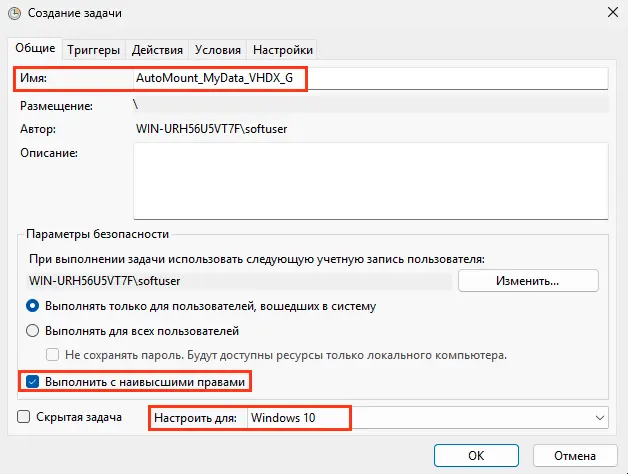Uncheck Выполнить с наивысшими правами
Viewport: 628px width, 474px height.
(x=33, y=381)
